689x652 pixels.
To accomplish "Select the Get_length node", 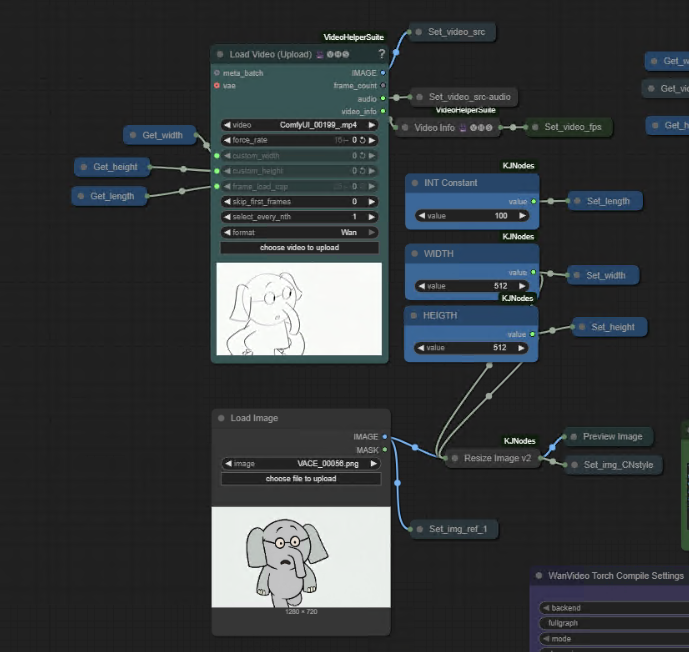I will (x=109, y=196).
